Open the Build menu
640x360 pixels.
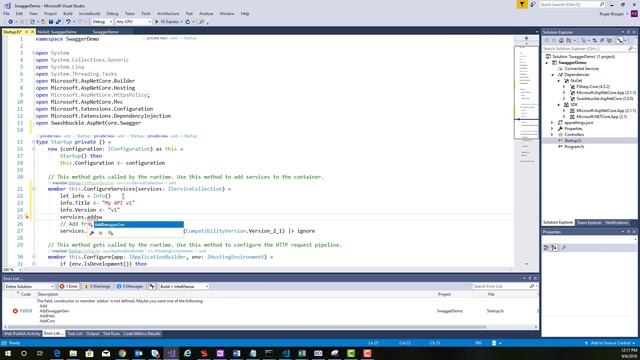pos(68,13)
